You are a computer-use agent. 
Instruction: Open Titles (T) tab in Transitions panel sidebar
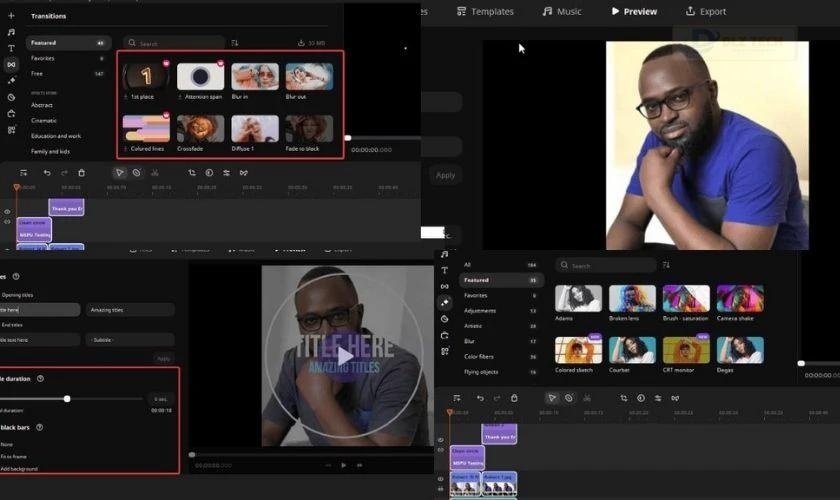point(11,48)
